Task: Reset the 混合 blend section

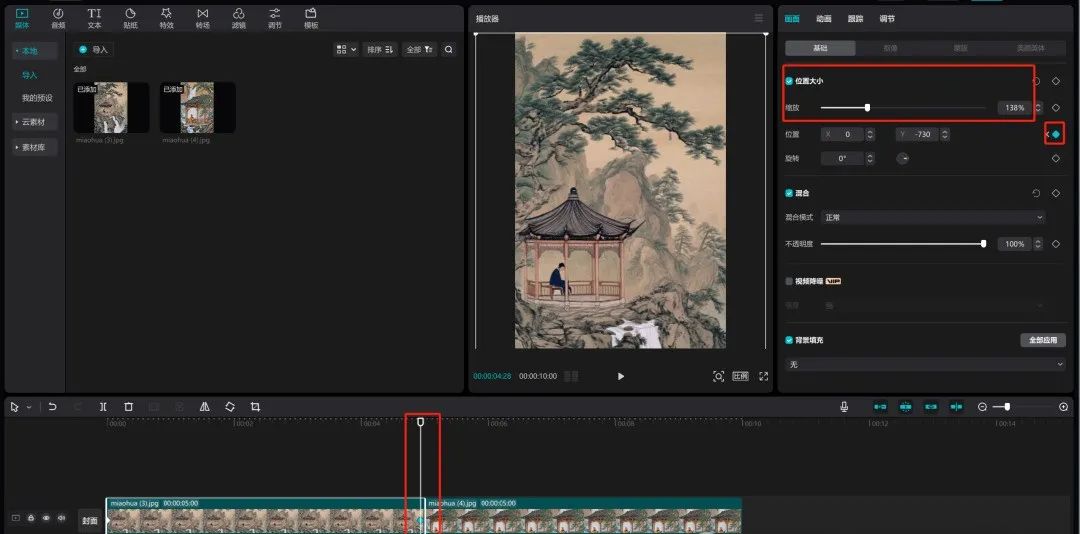Action: click(1036, 194)
